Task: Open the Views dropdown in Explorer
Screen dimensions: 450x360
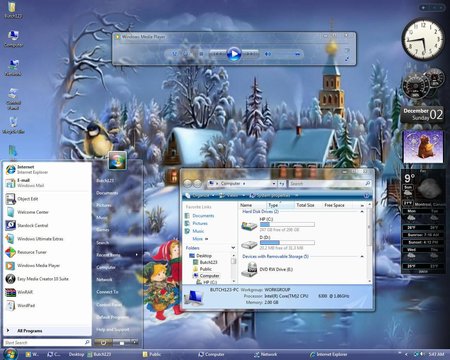Action: pos(232,196)
